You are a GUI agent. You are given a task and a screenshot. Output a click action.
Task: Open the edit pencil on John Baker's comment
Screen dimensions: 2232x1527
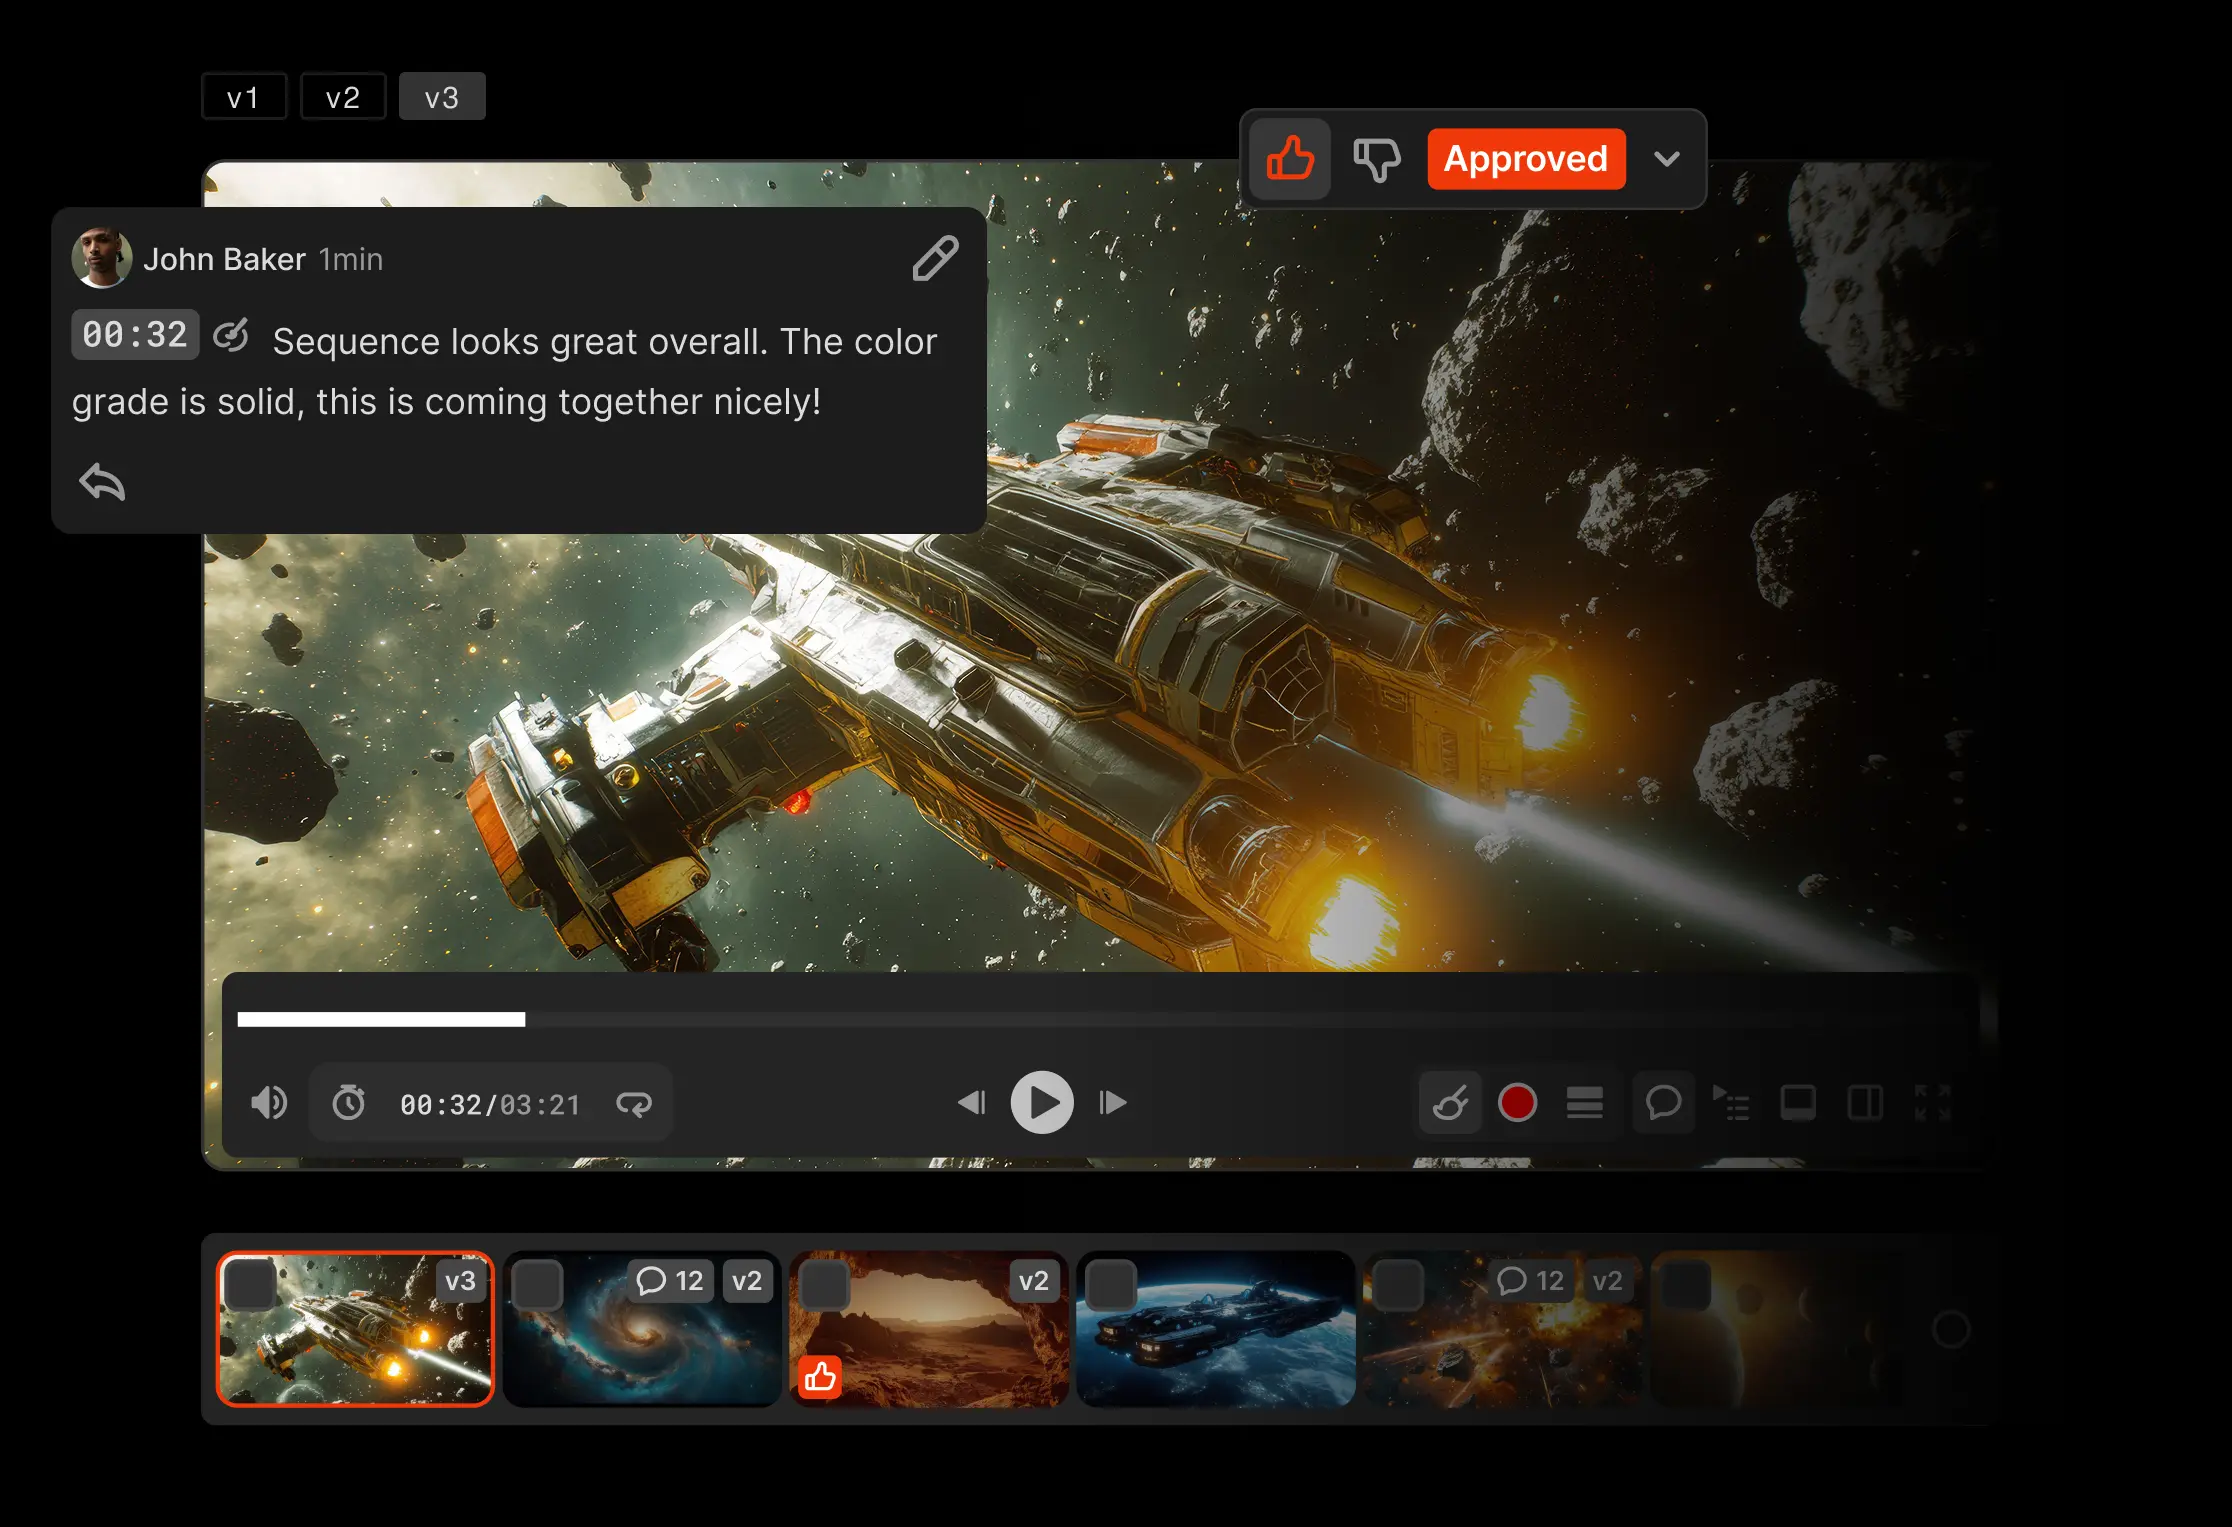934,258
